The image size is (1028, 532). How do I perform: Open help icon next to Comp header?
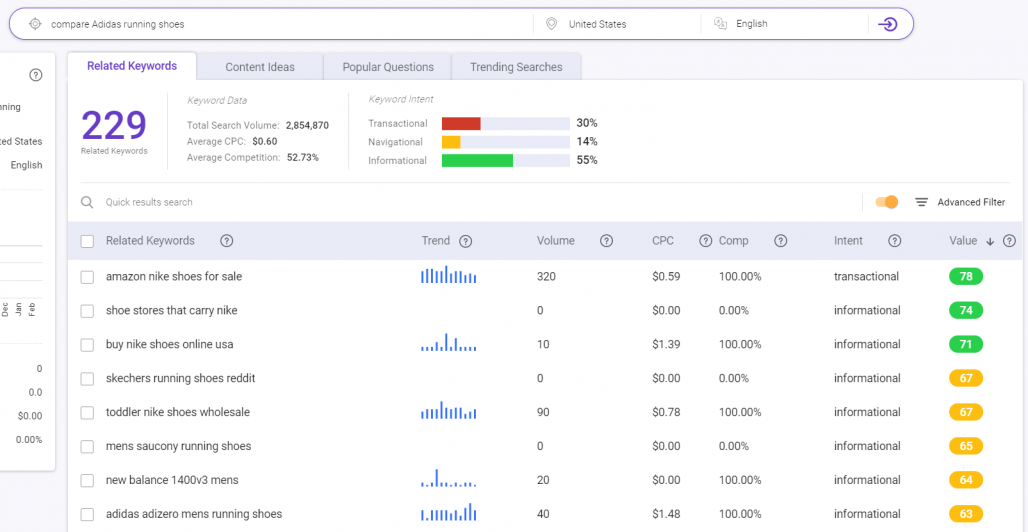click(x=780, y=241)
